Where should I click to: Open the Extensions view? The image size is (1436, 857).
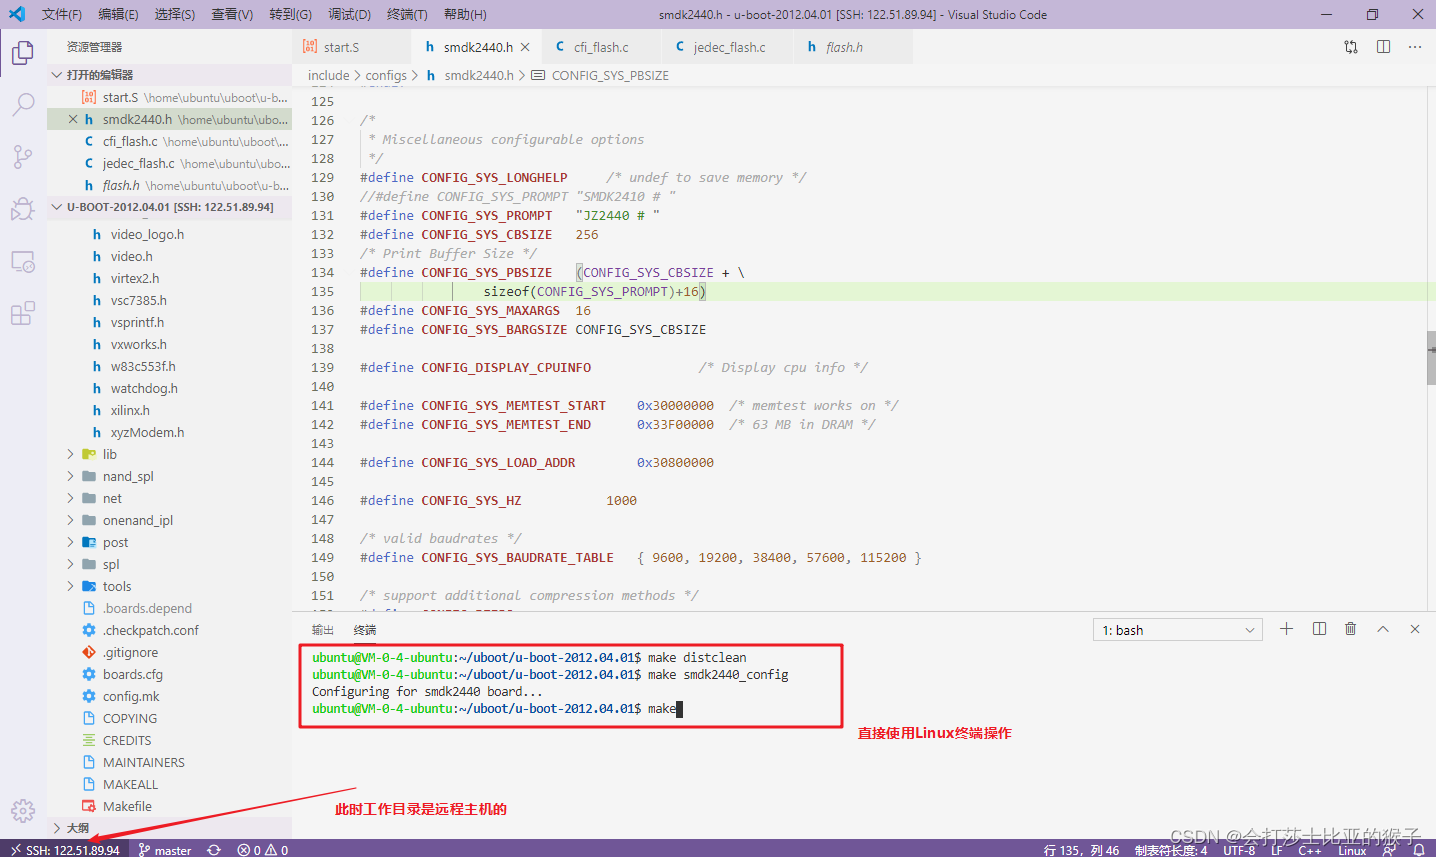click(x=23, y=313)
